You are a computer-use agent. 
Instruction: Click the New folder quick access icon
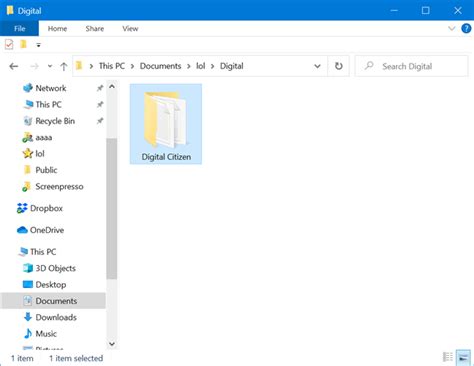tap(23, 44)
